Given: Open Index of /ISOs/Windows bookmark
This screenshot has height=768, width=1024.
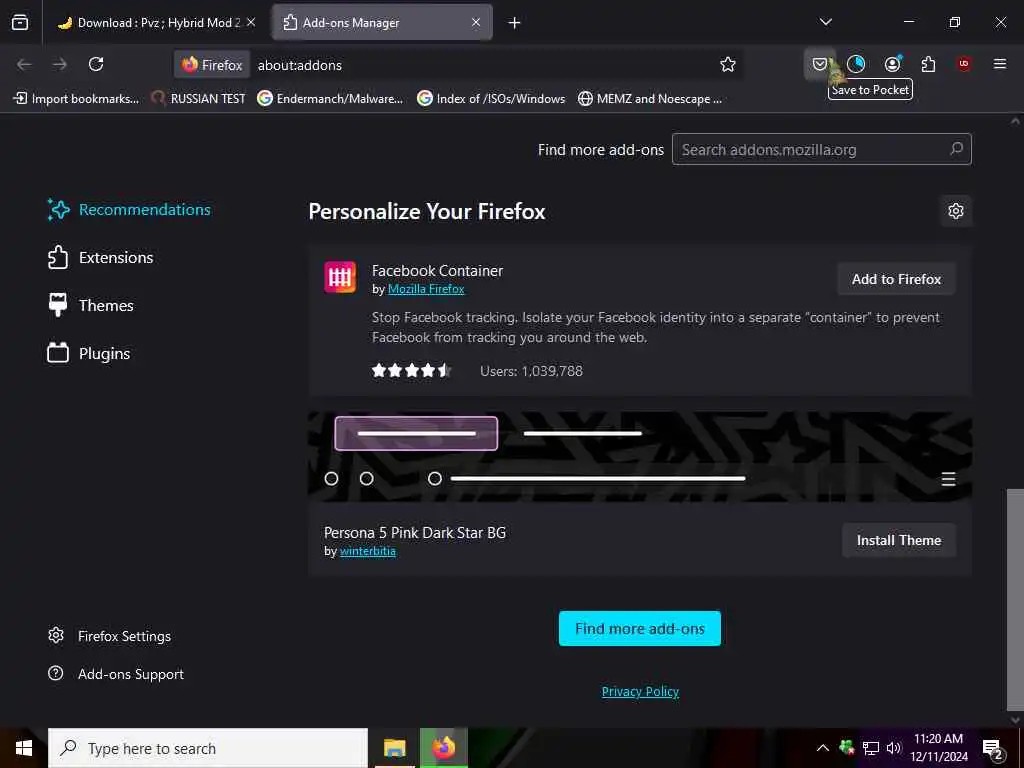Looking at the screenshot, I should pyautogui.click(x=491, y=99).
